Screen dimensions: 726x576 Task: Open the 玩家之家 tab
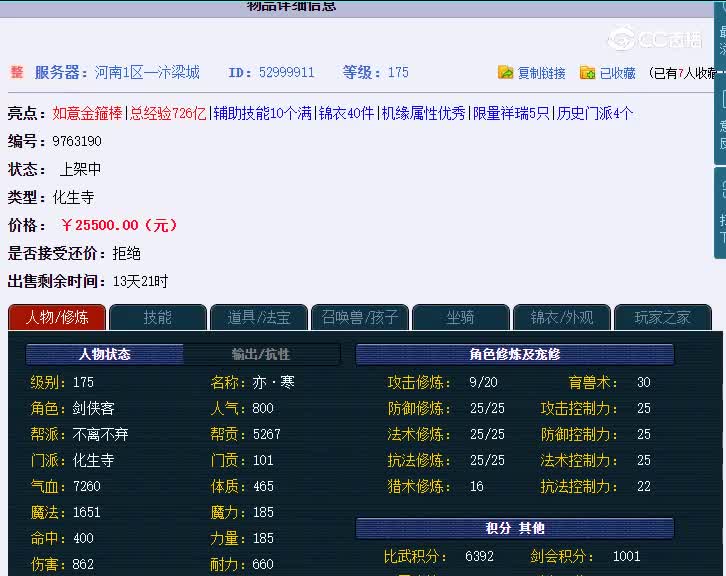[x=663, y=317]
